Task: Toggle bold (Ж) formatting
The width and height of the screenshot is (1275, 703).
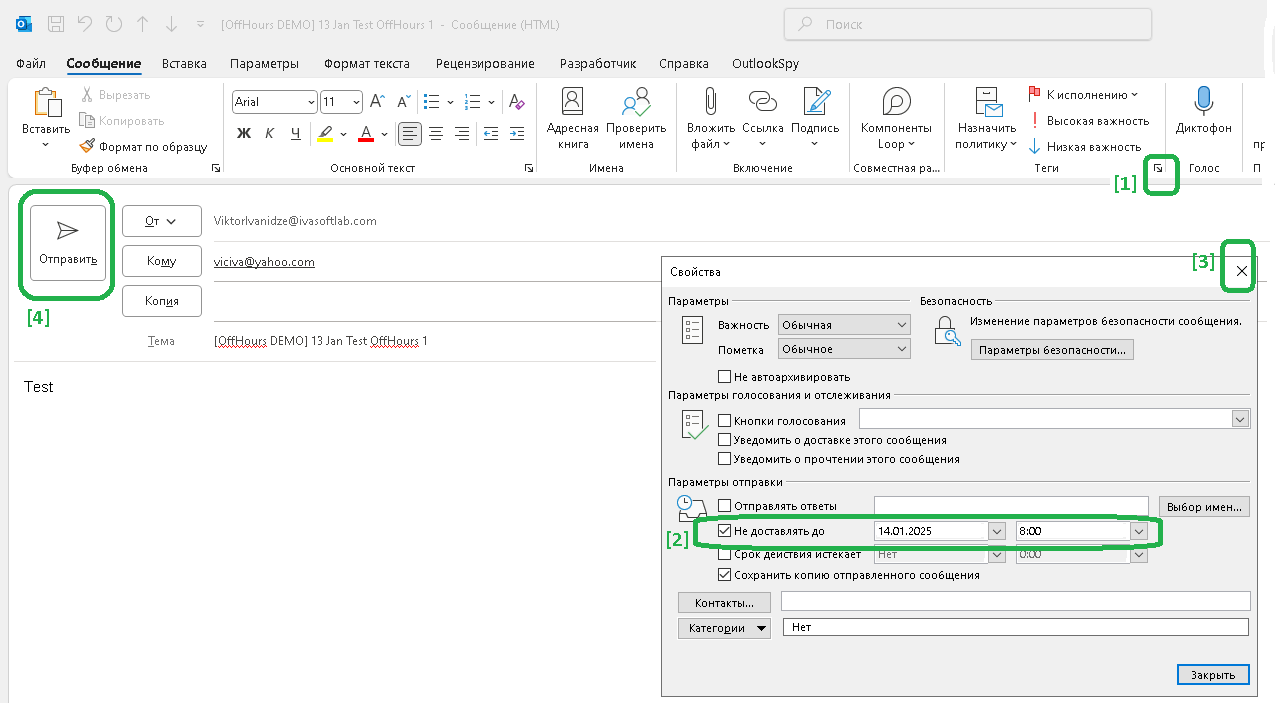Action: click(243, 133)
